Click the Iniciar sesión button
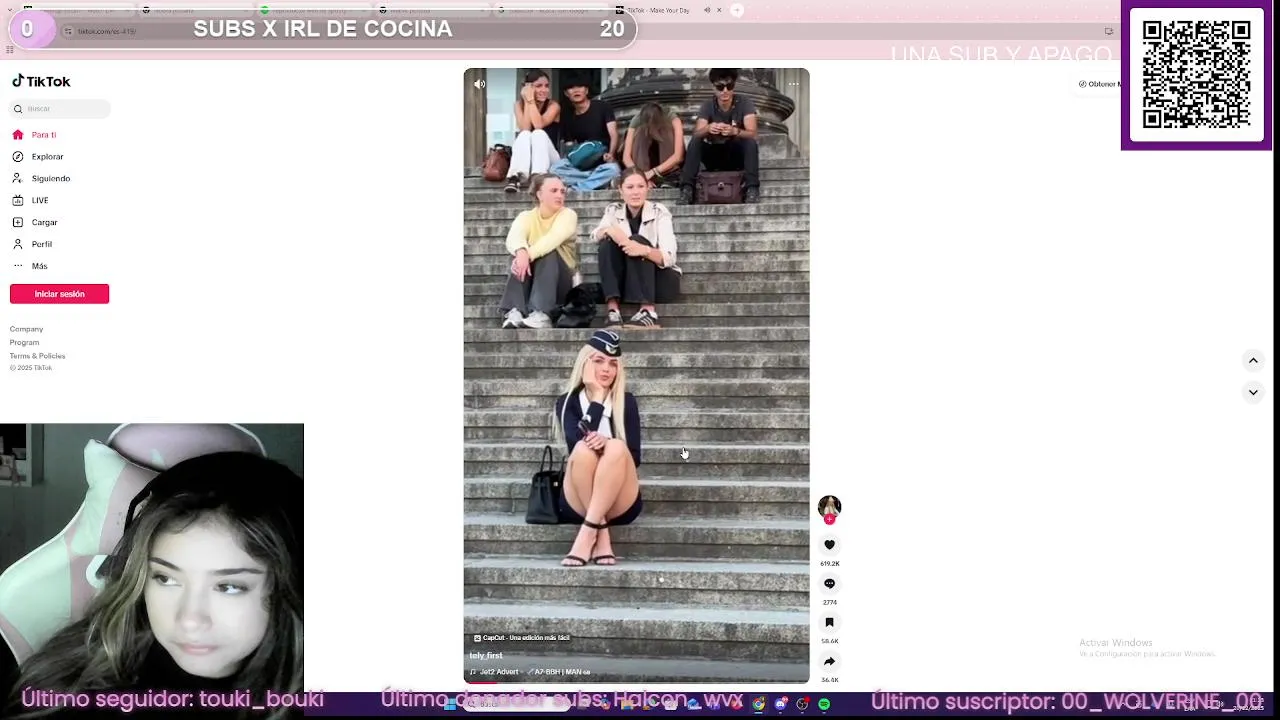Image resolution: width=1280 pixels, height=720 pixels. click(59, 294)
